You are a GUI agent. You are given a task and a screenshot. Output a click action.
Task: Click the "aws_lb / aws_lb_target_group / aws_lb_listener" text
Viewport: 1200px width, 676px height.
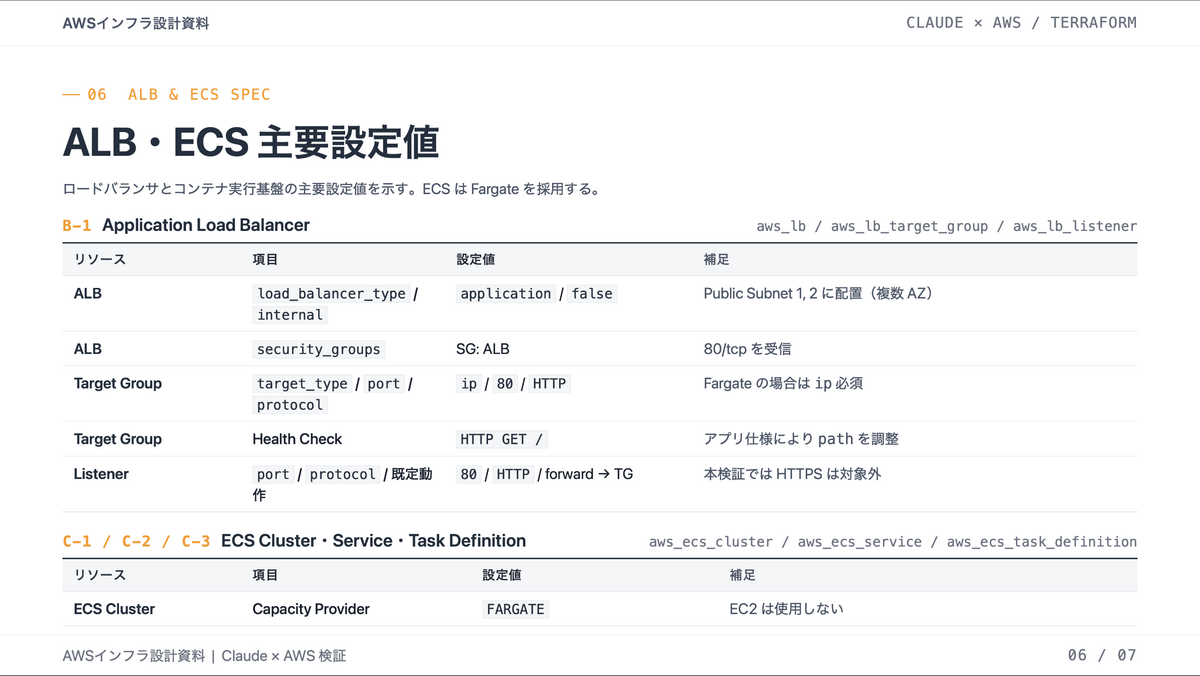(947, 226)
